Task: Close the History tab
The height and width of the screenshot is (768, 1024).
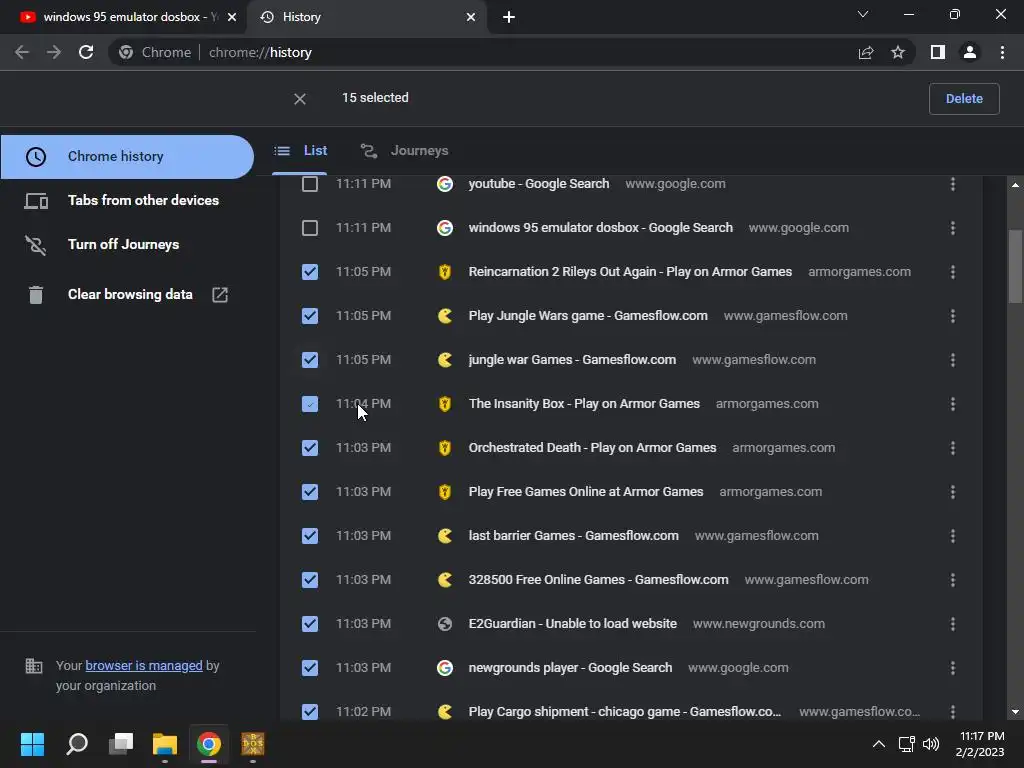Action: [471, 17]
